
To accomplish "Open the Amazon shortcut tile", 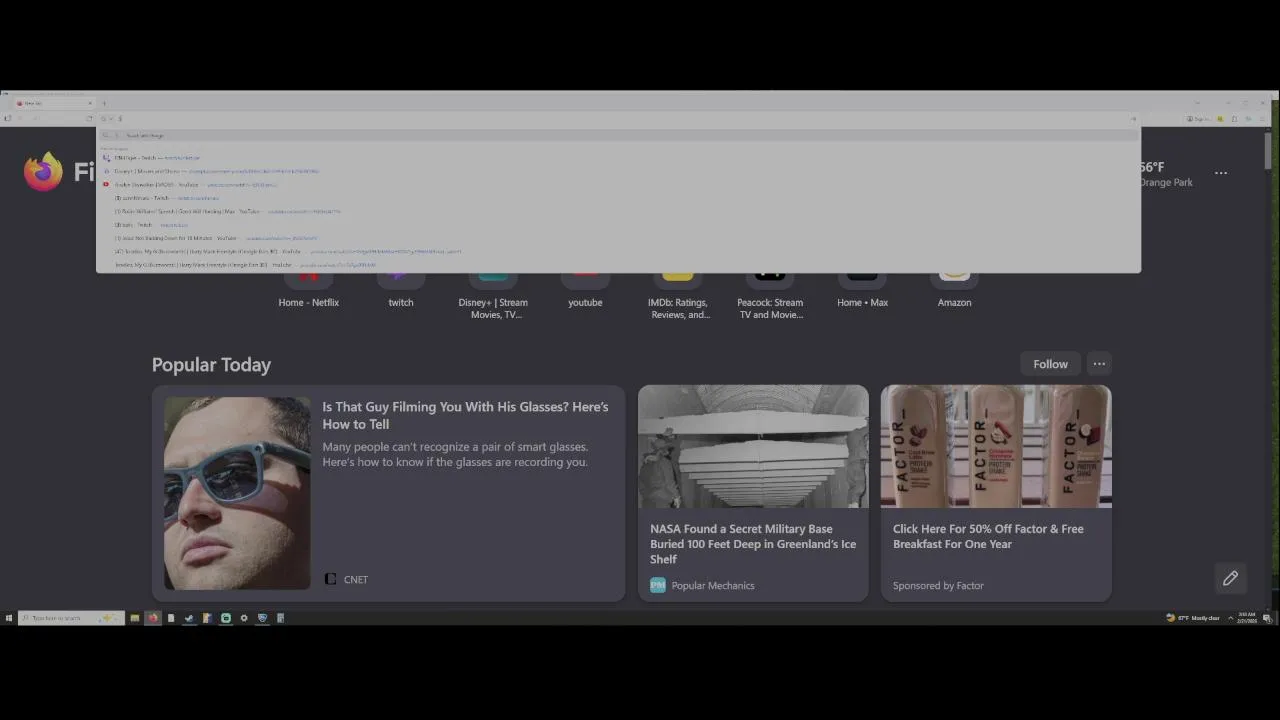I will click(x=954, y=290).
